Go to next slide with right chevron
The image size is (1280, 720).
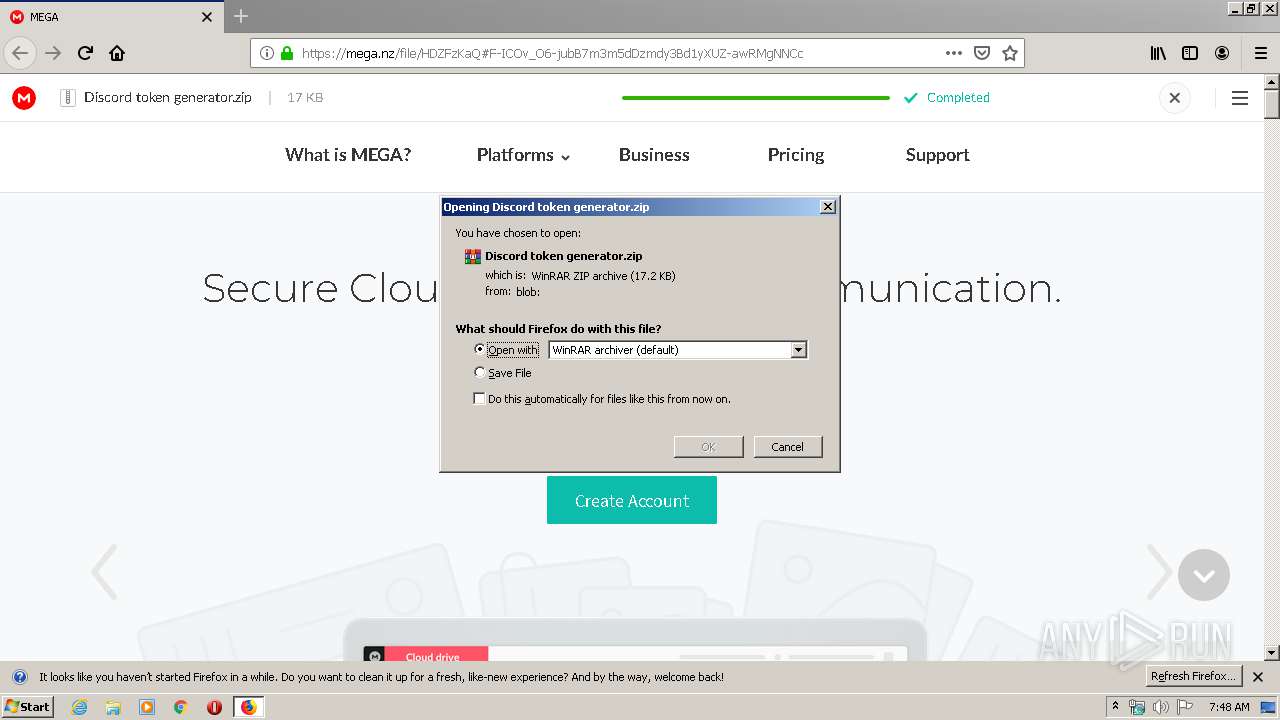[1159, 572]
